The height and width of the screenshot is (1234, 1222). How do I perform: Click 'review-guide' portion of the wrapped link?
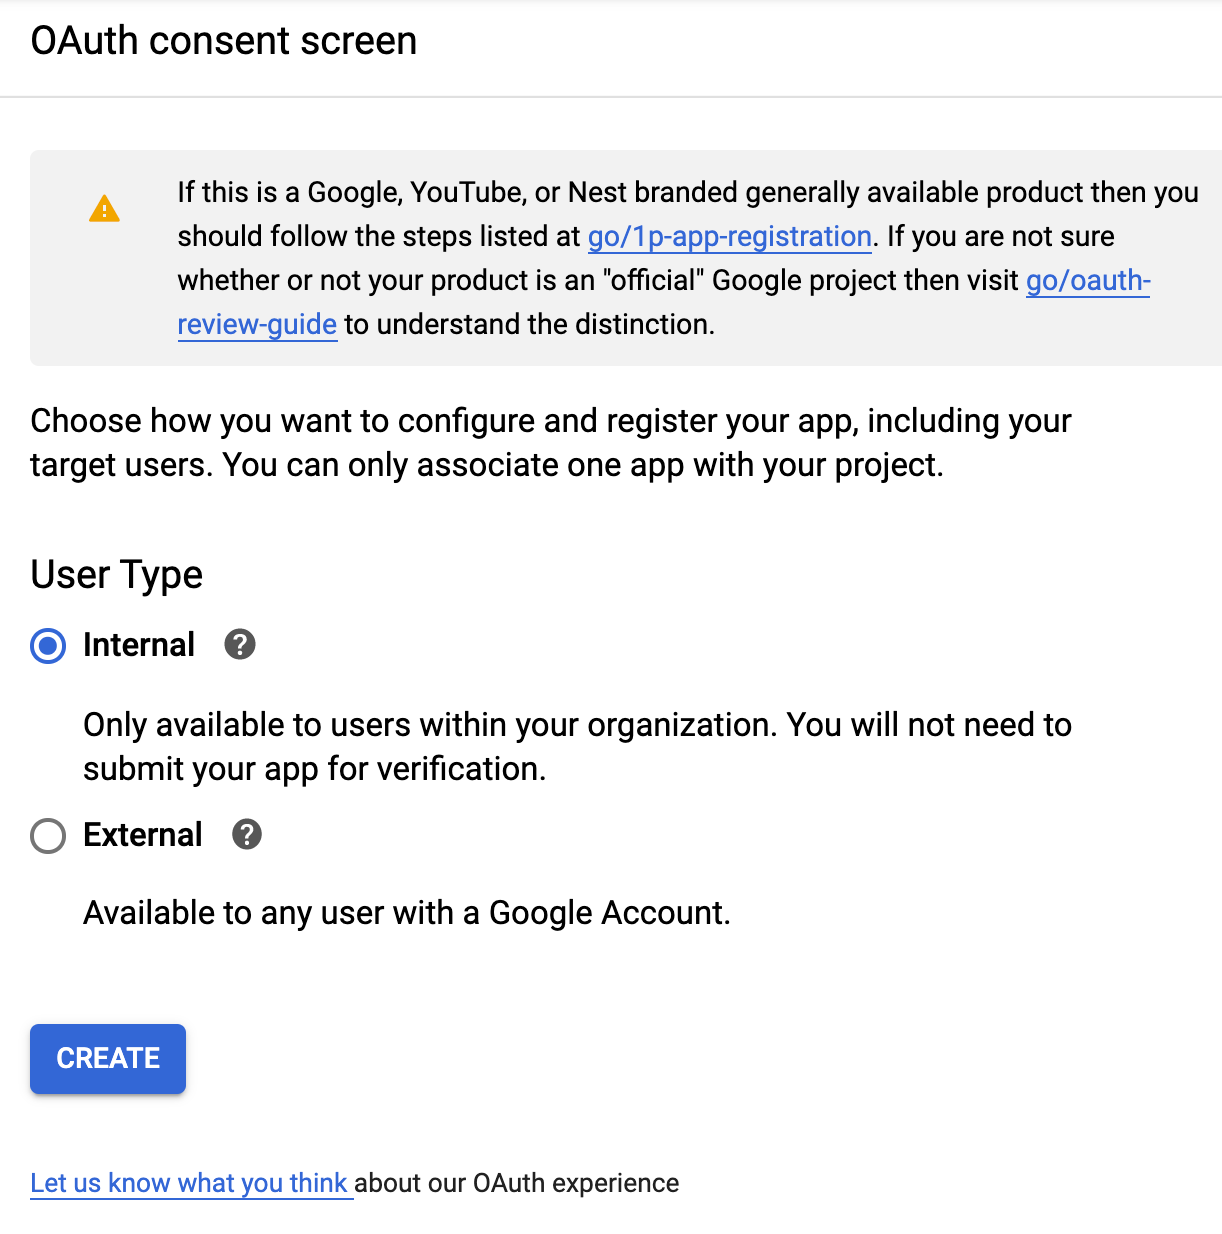[x=257, y=325]
